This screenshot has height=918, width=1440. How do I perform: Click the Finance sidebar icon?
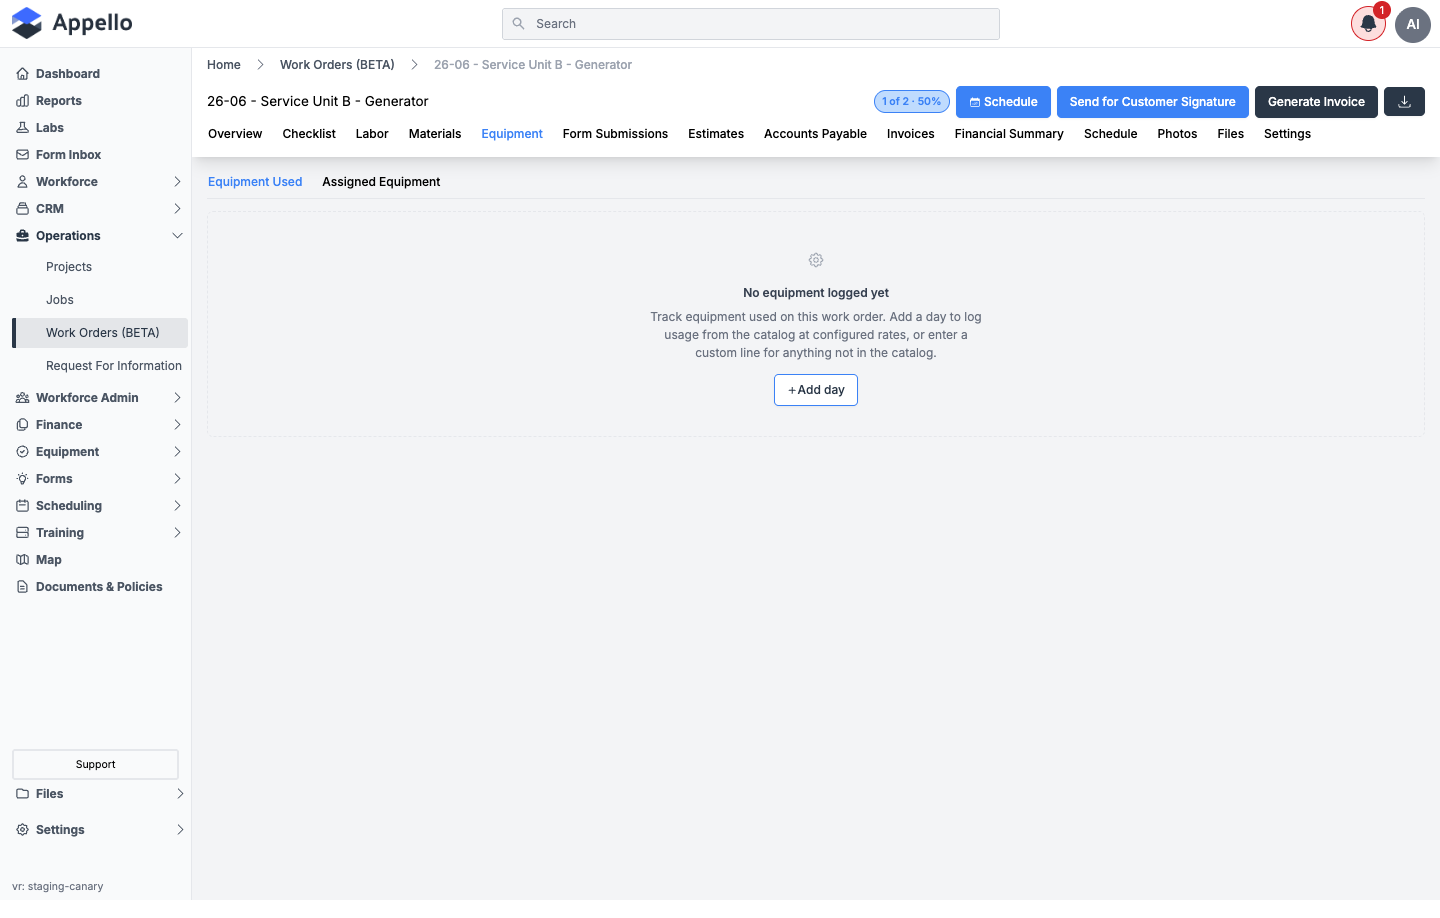tap(22, 425)
